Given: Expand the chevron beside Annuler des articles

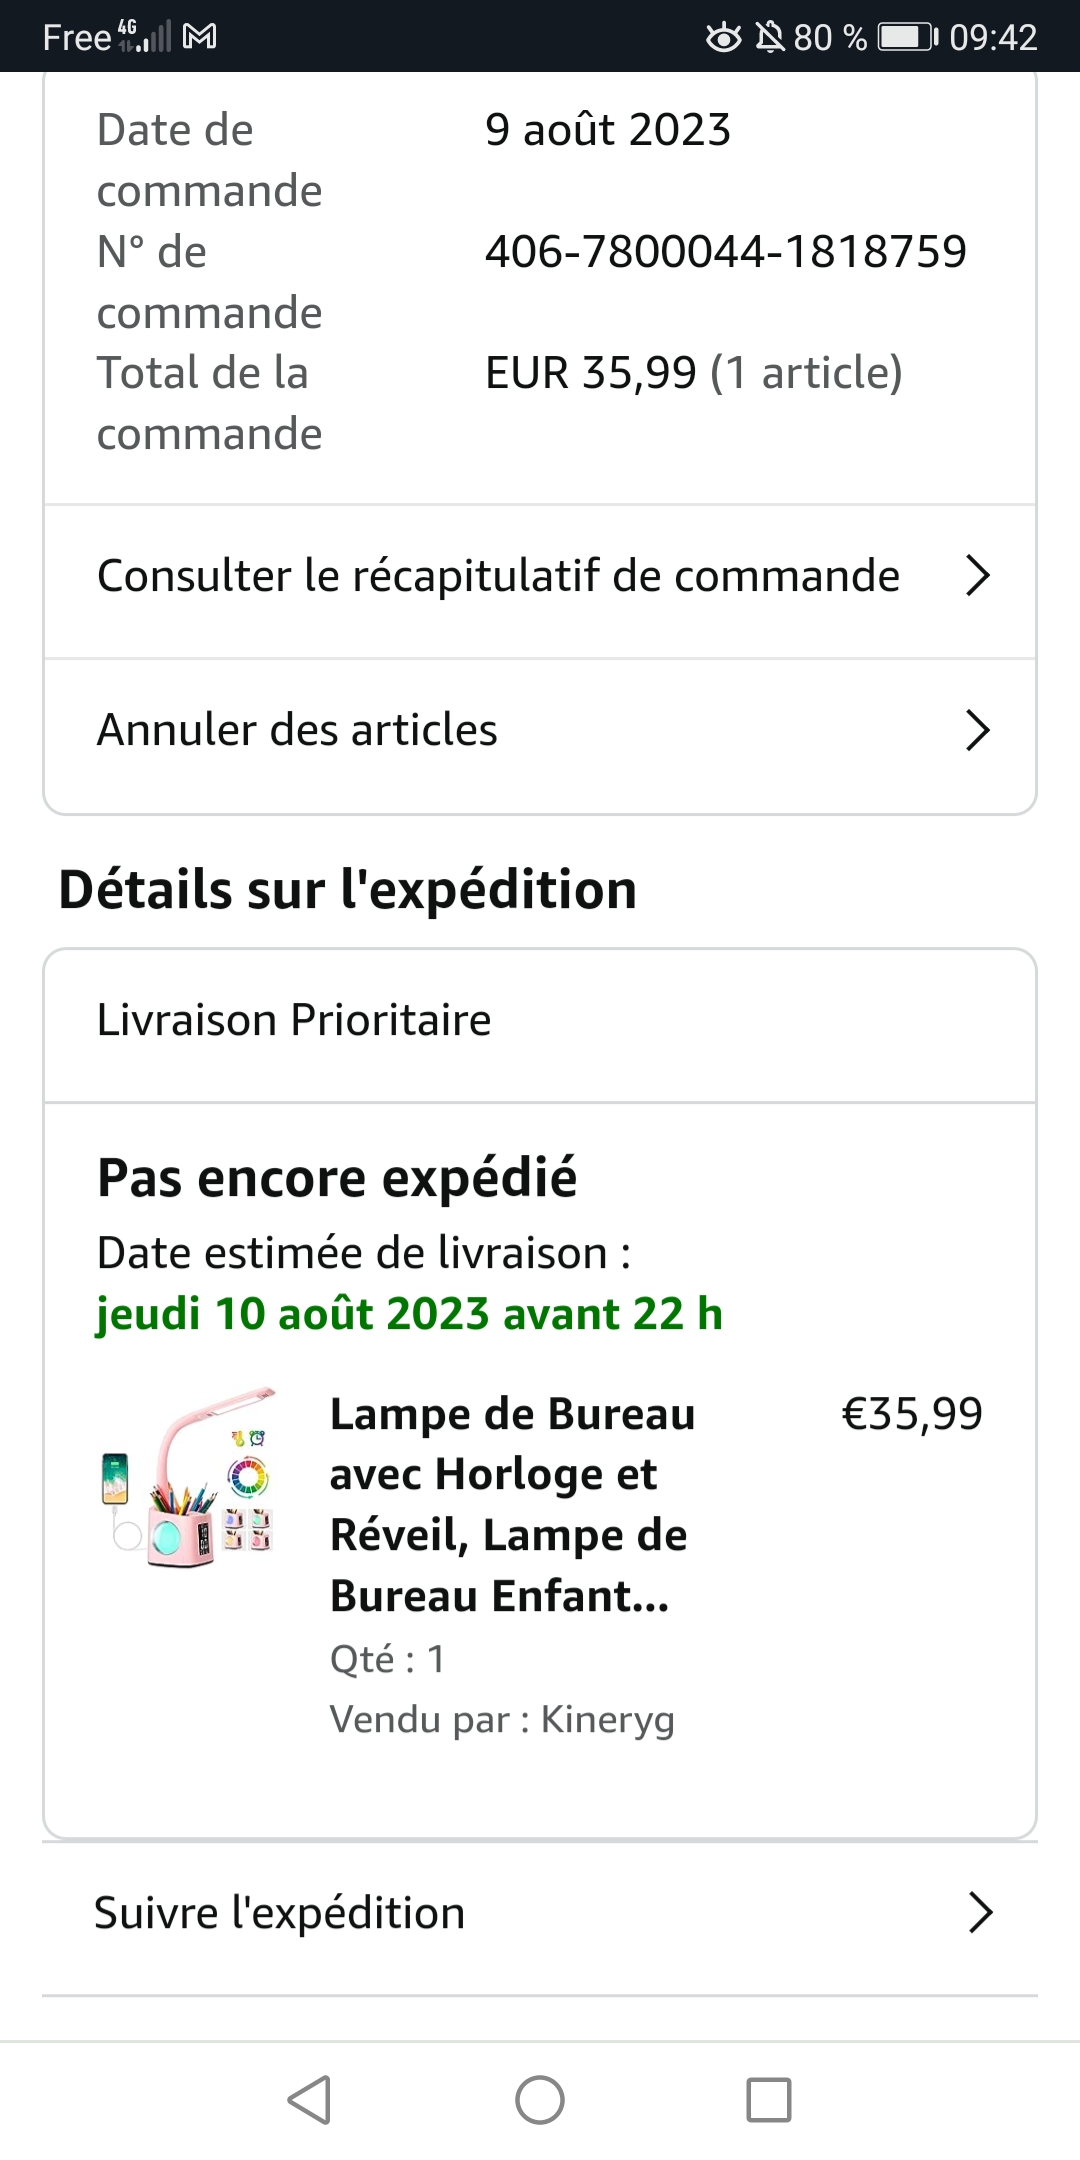Looking at the screenshot, I should point(977,730).
